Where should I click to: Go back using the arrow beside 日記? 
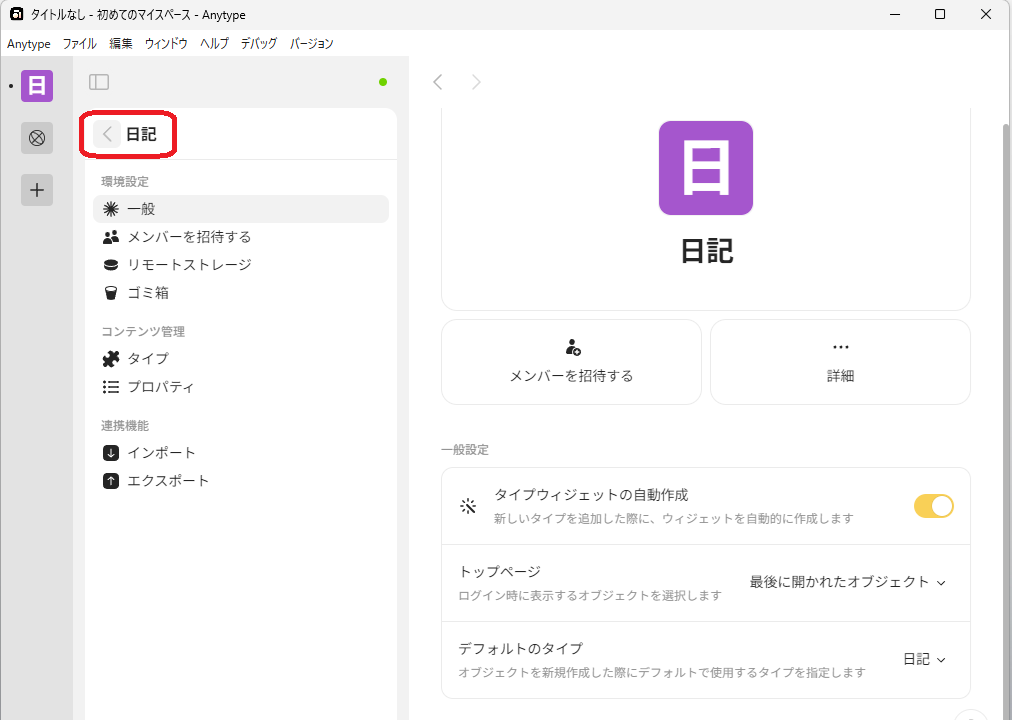click(107, 134)
